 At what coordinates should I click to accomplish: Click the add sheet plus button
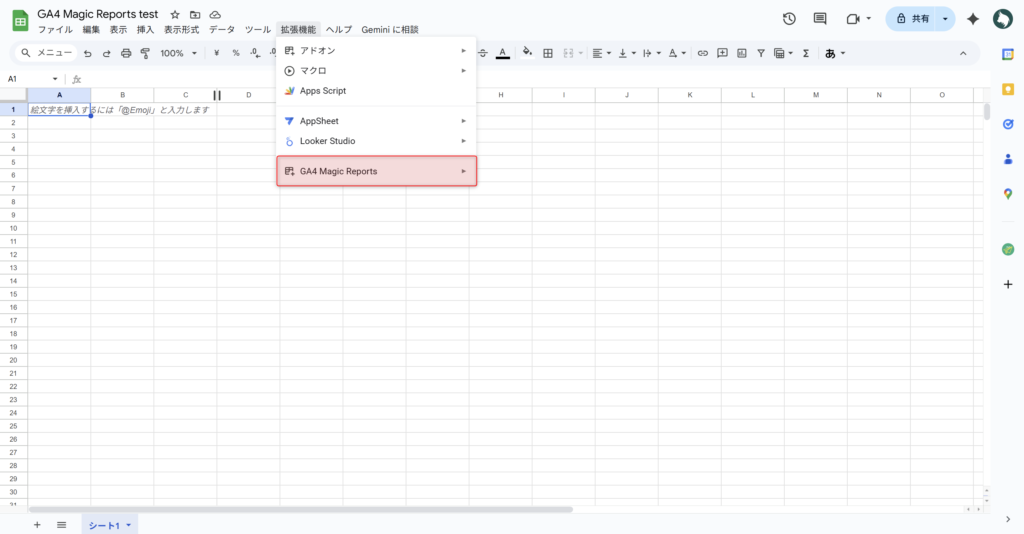[x=37, y=525]
